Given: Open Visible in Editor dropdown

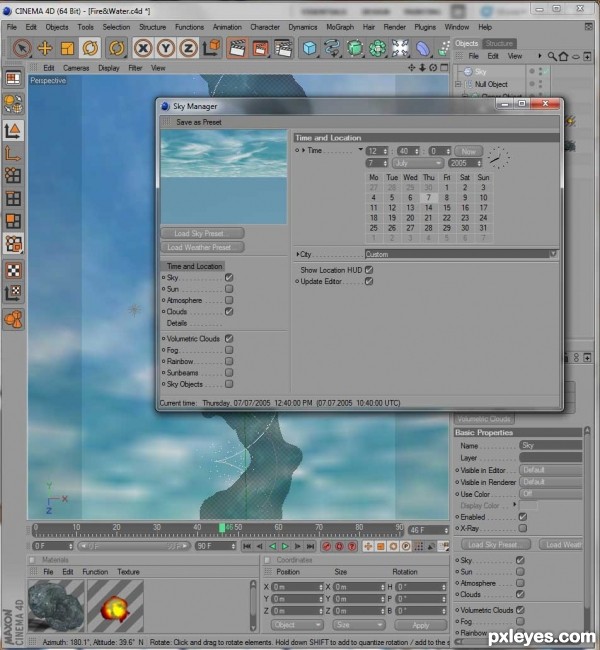Looking at the screenshot, I should tap(551, 470).
